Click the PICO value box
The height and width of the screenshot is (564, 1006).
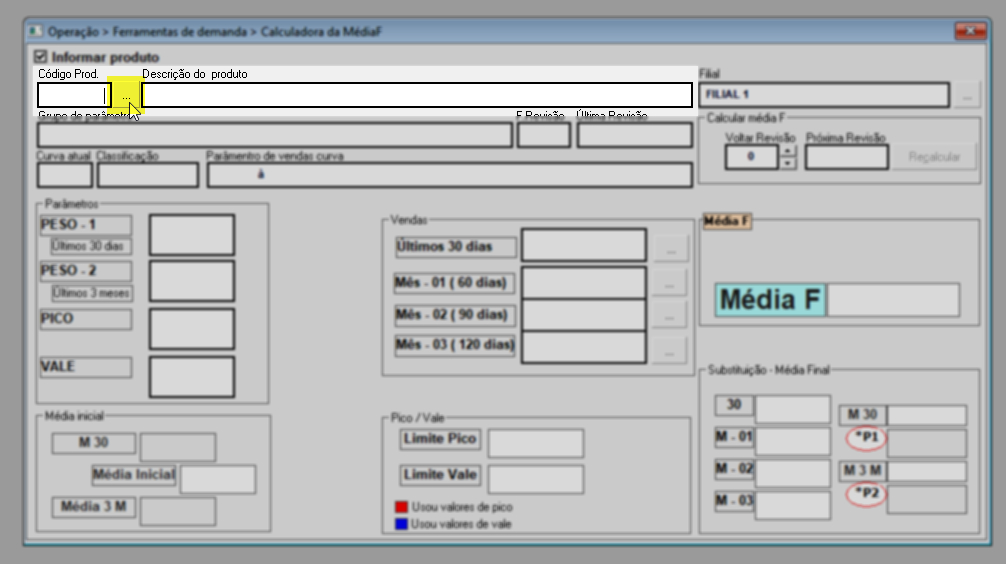(x=192, y=329)
